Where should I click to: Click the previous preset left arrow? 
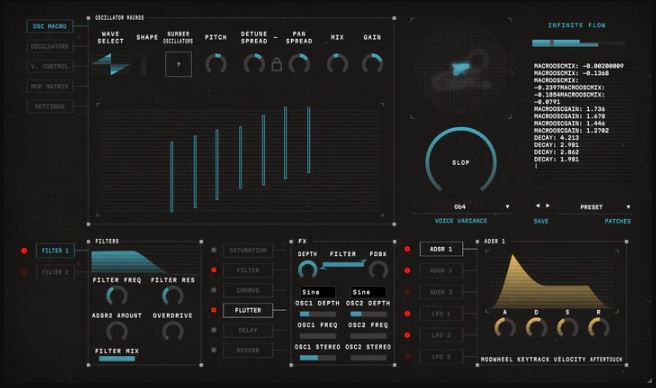tap(538, 206)
